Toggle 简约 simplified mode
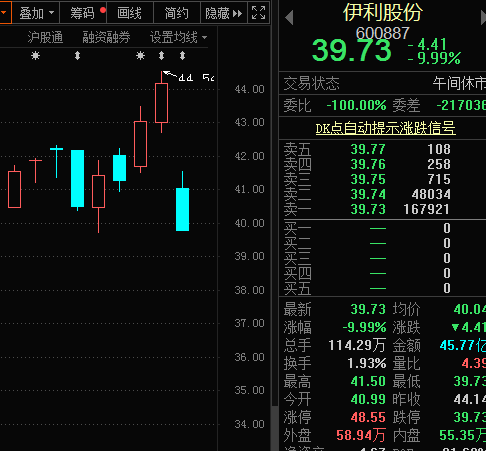Viewport: 486px width, 451px height. (x=177, y=13)
